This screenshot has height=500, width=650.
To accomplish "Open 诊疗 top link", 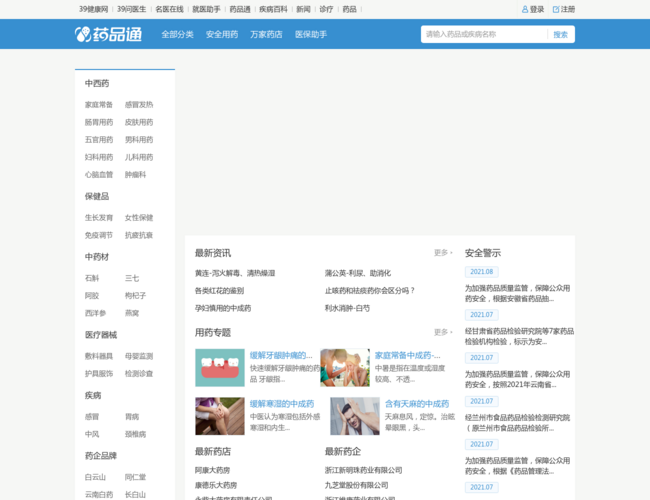I will (x=326, y=9).
